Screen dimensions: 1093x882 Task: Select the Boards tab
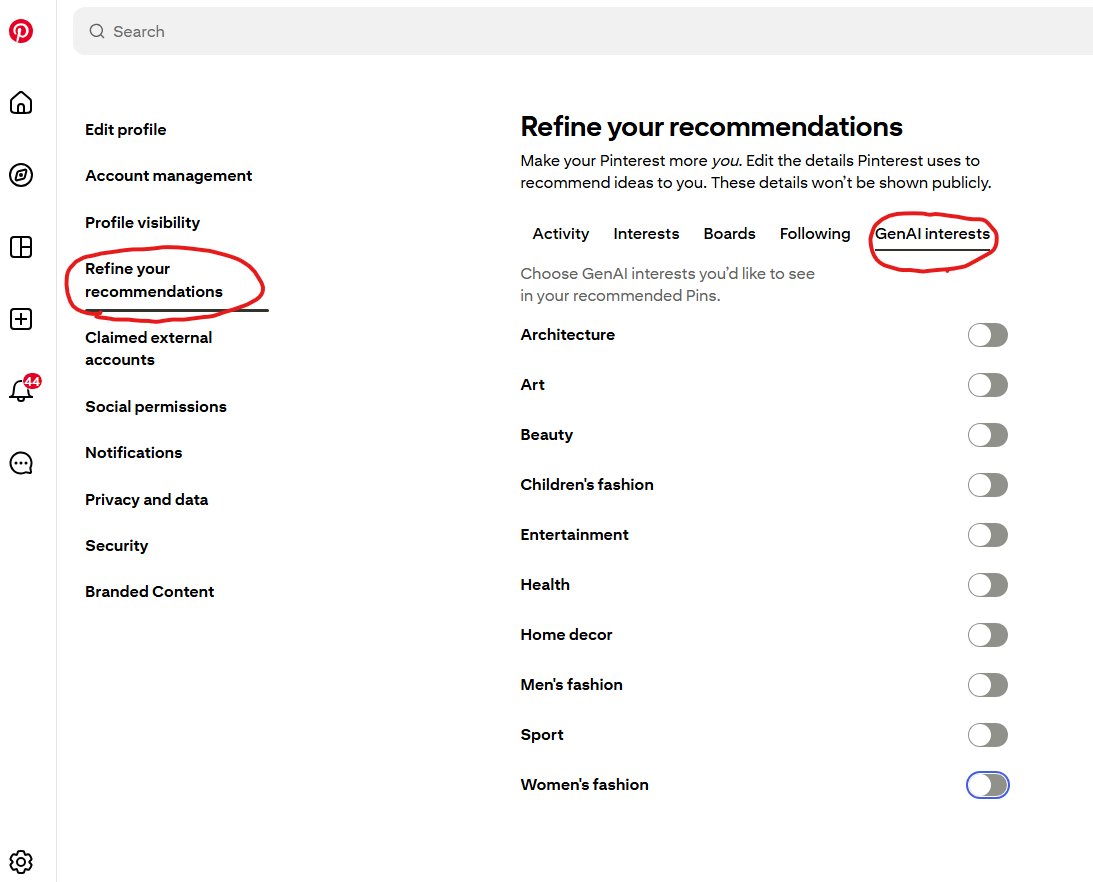[x=729, y=234]
